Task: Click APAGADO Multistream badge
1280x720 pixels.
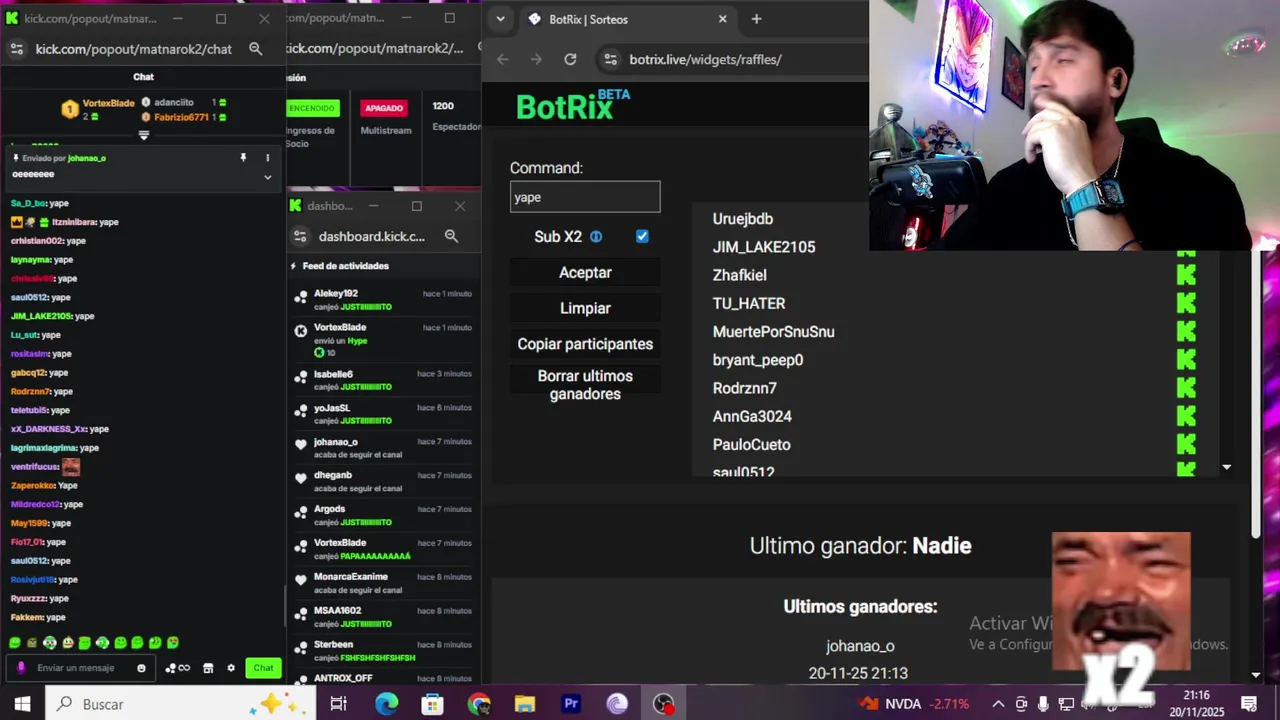Action: 384,108
